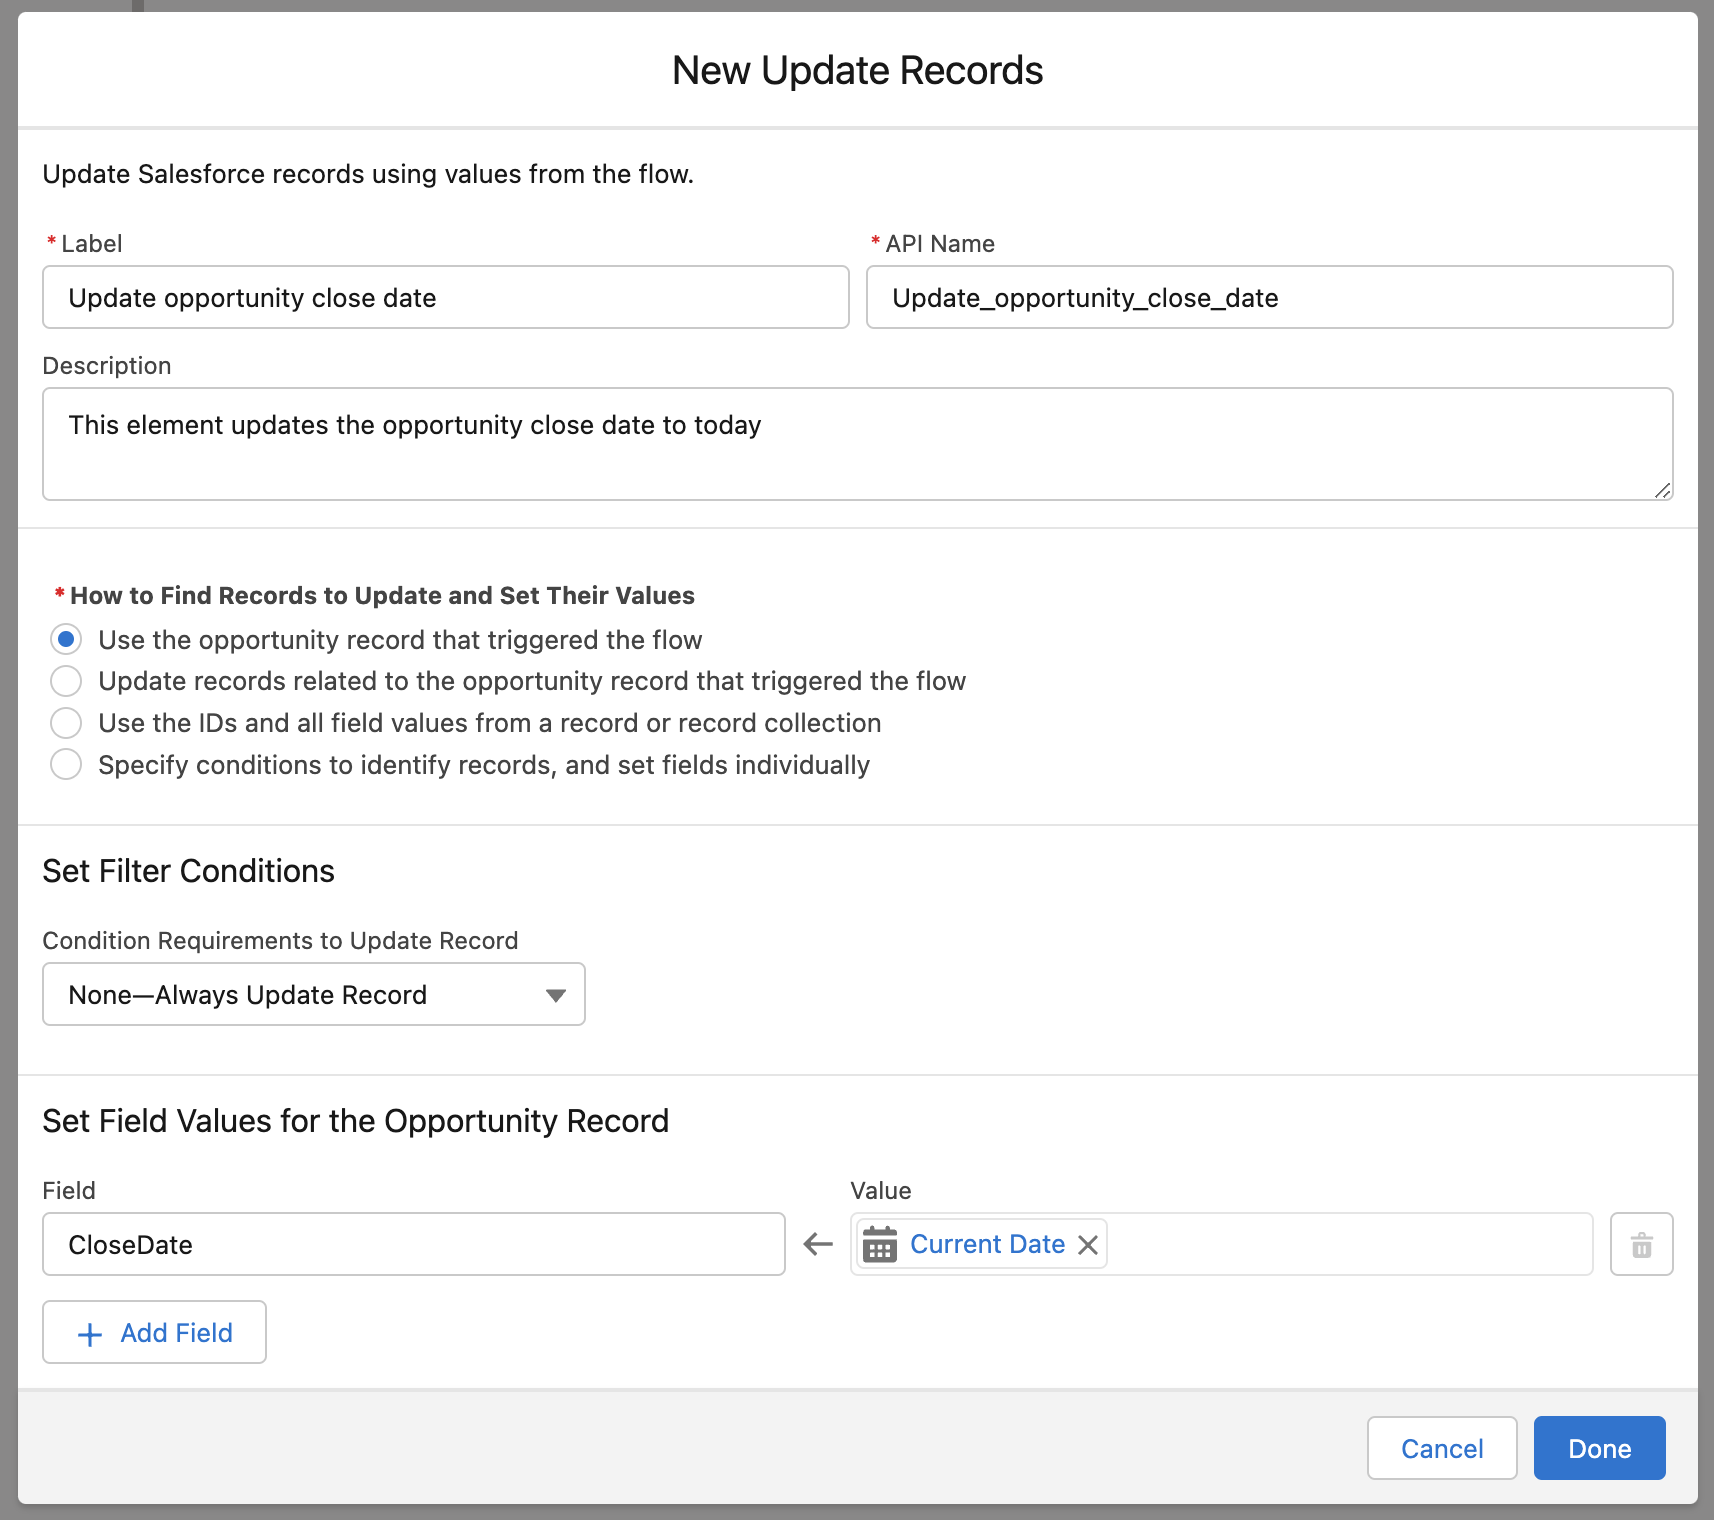Click the Current Date link text

(x=988, y=1244)
